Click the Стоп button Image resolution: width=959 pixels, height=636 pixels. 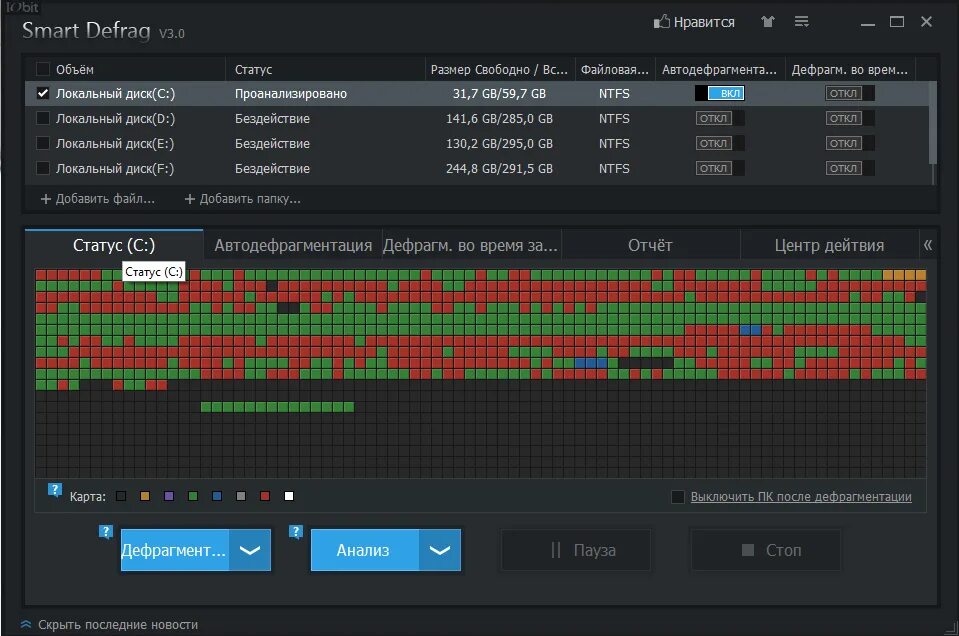[766, 550]
